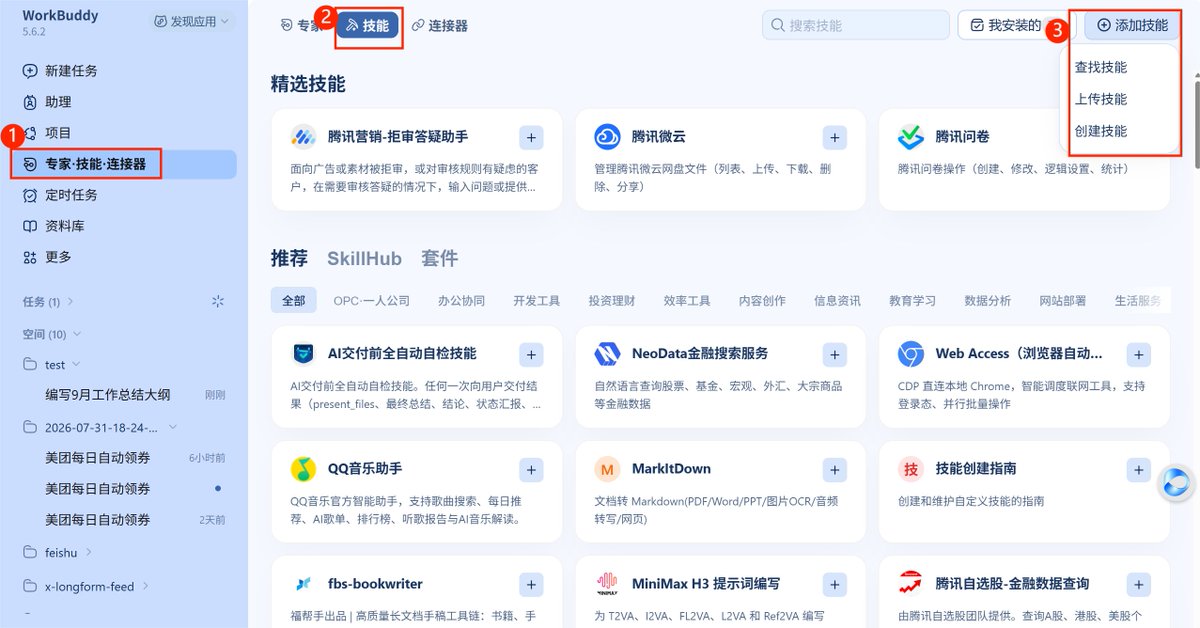Screen dimensions: 1200x628
Task: Filter by 网站部署 category
Action: click(1062, 300)
